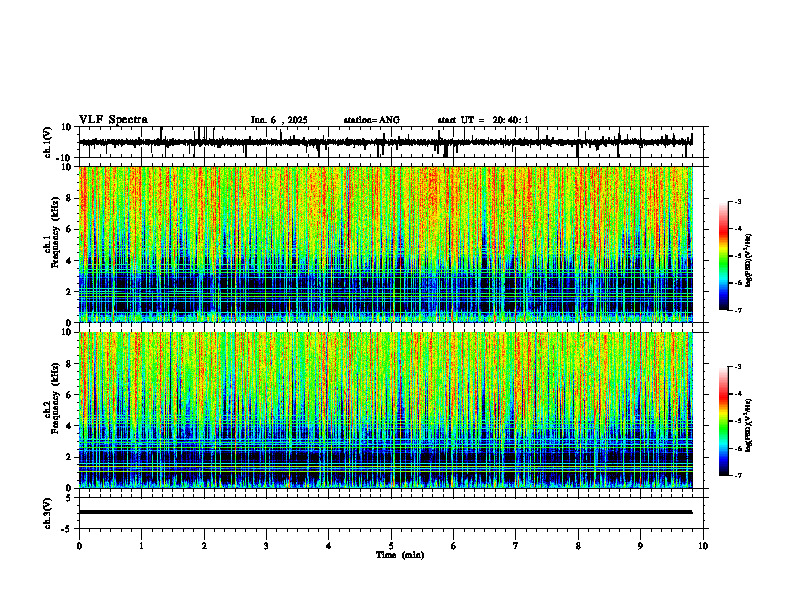Click the "Time (min)" x-axis label
The width and height of the screenshot is (792, 612).
pos(400,555)
